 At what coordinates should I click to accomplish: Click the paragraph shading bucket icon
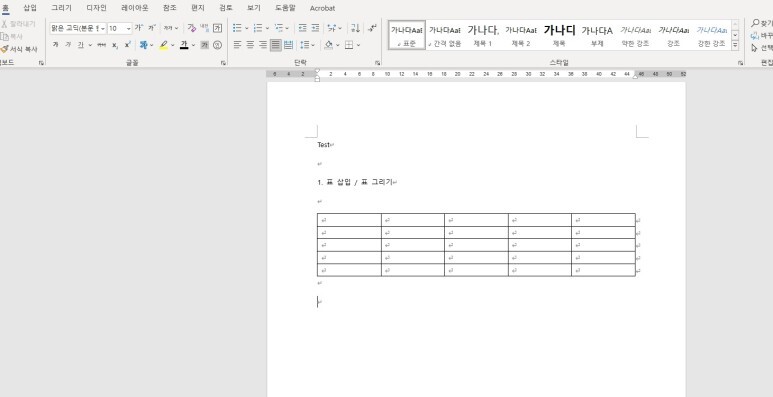329,45
